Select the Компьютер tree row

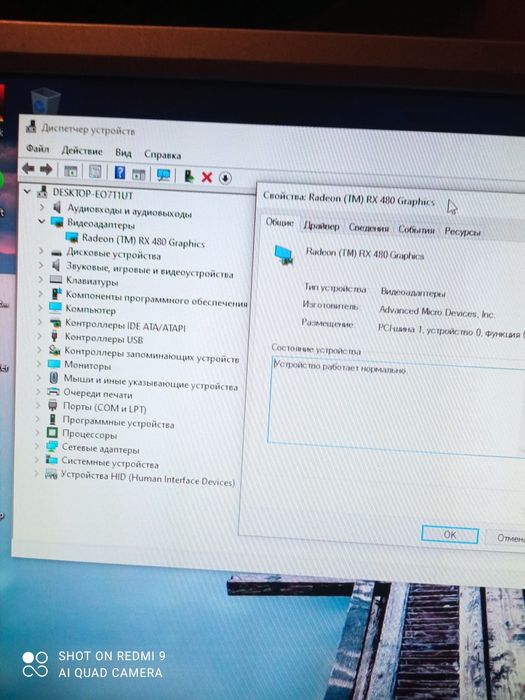[91, 308]
